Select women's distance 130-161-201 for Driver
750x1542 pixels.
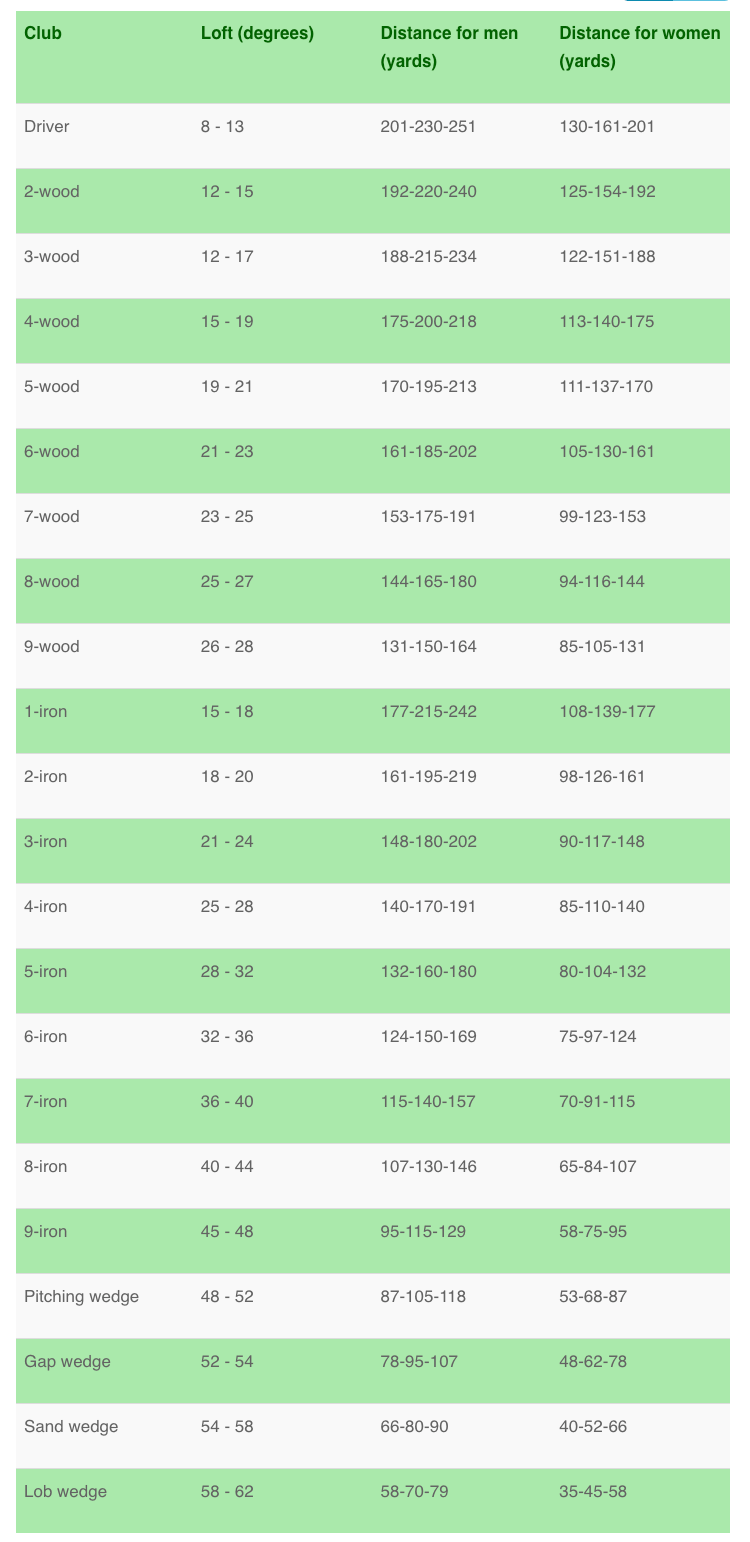[x=607, y=127]
